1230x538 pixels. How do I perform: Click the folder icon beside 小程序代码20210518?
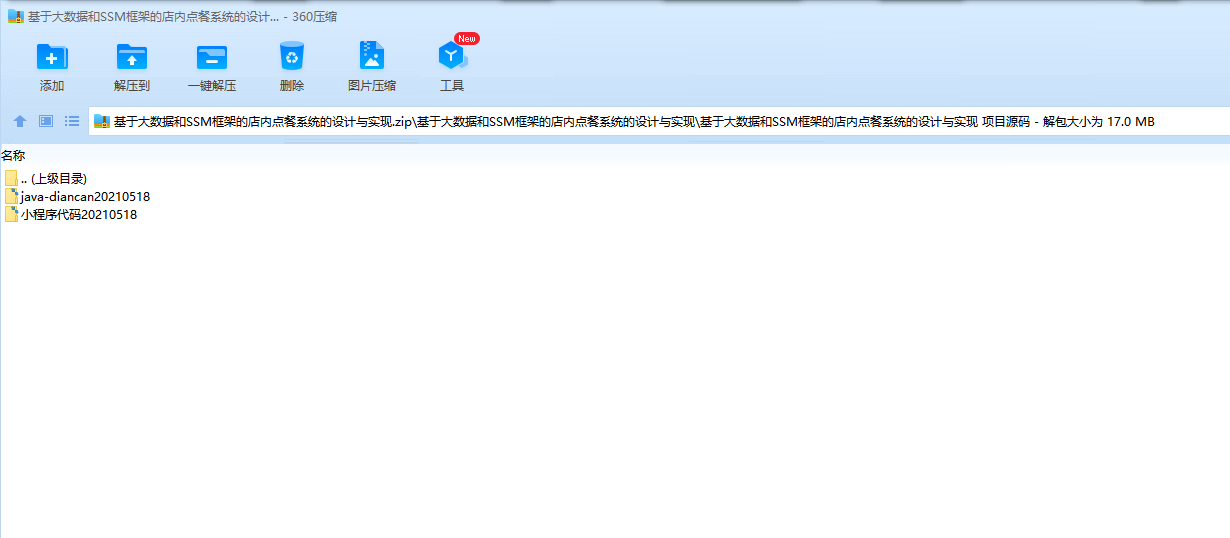[11, 214]
